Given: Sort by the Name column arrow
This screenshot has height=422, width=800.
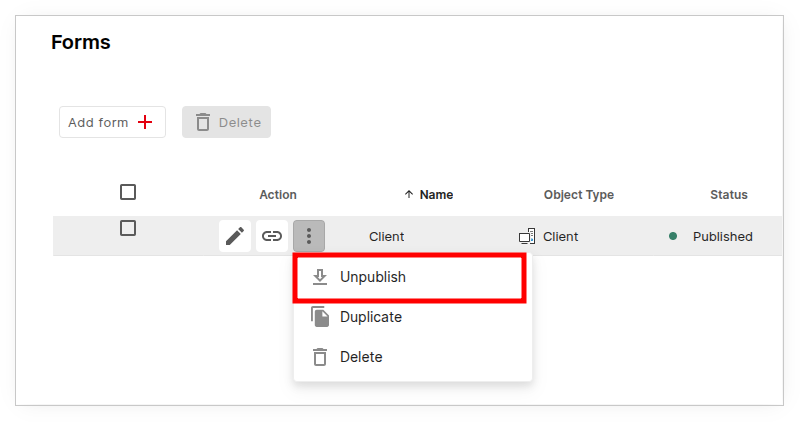Looking at the screenshot, I should pyautogui.click(x=408, y=195).
